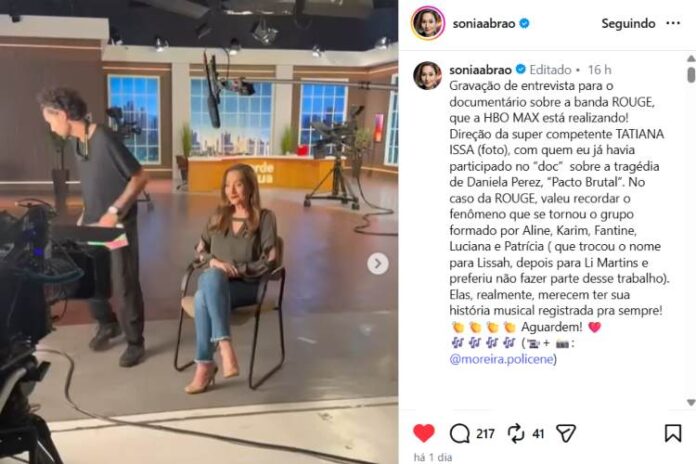696x464 pixels.
Task: Advance to the next photo with the arrow
Action: click(x=378, y=264)
